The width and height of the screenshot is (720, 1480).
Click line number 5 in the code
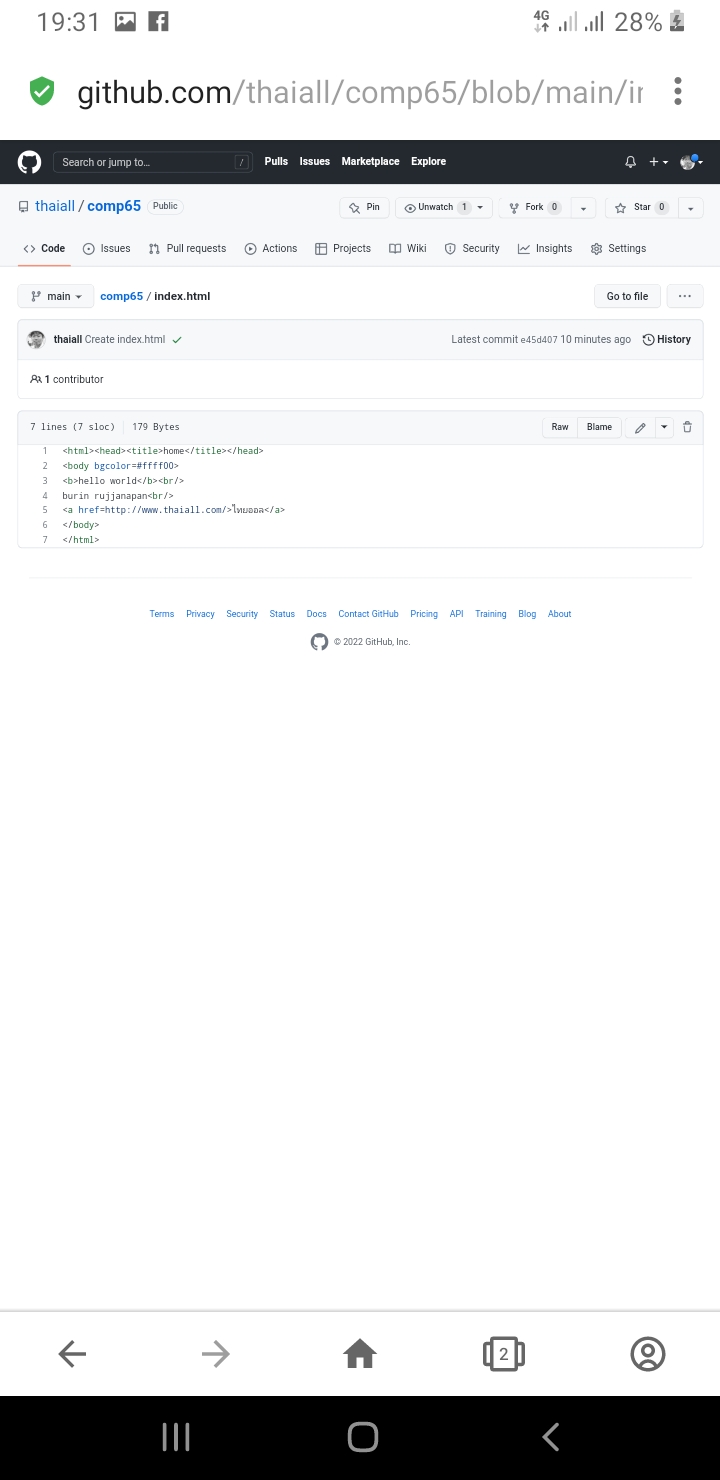tap(45, 510)
